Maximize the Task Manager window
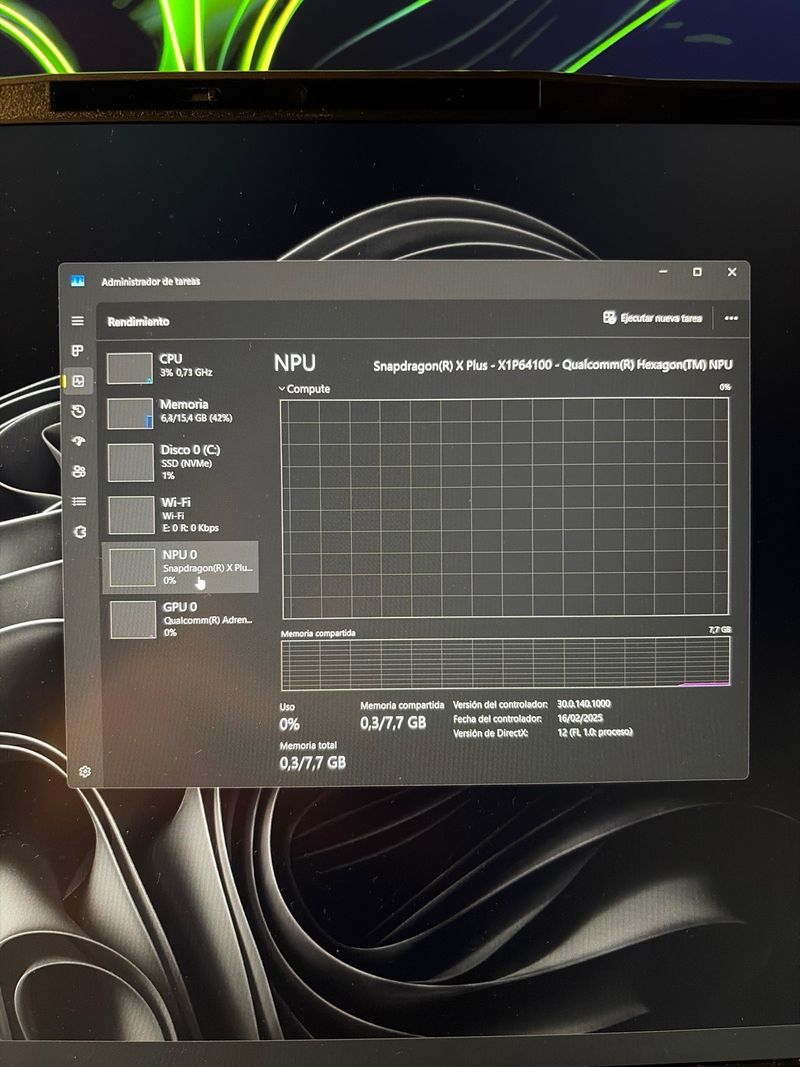800x1067 pixels. point(697,272)
